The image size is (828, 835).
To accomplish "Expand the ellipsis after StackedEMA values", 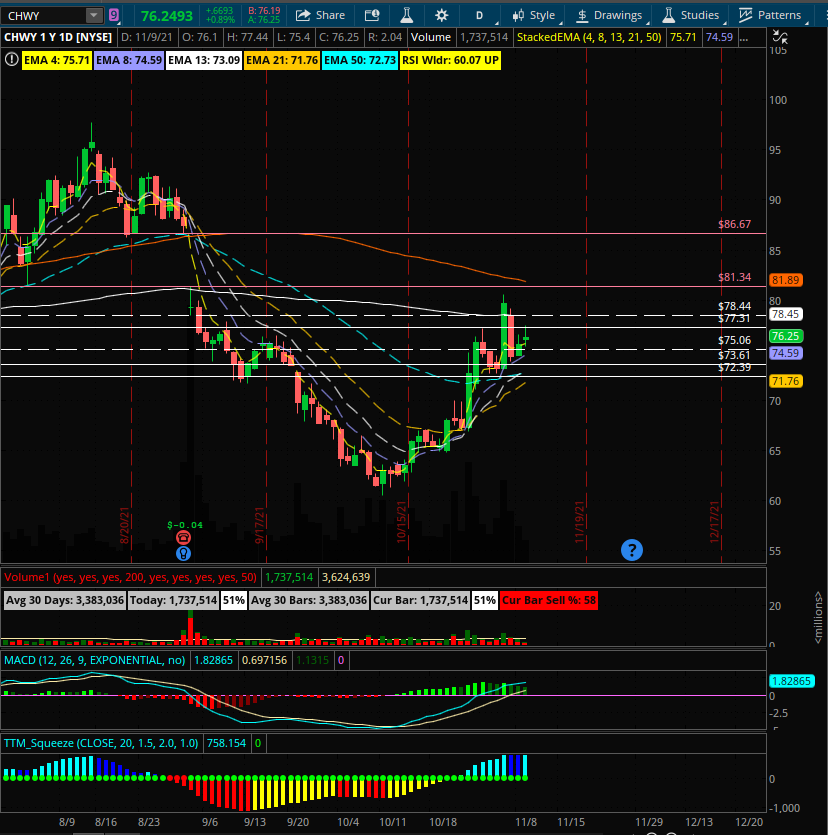I will [744, 38].
